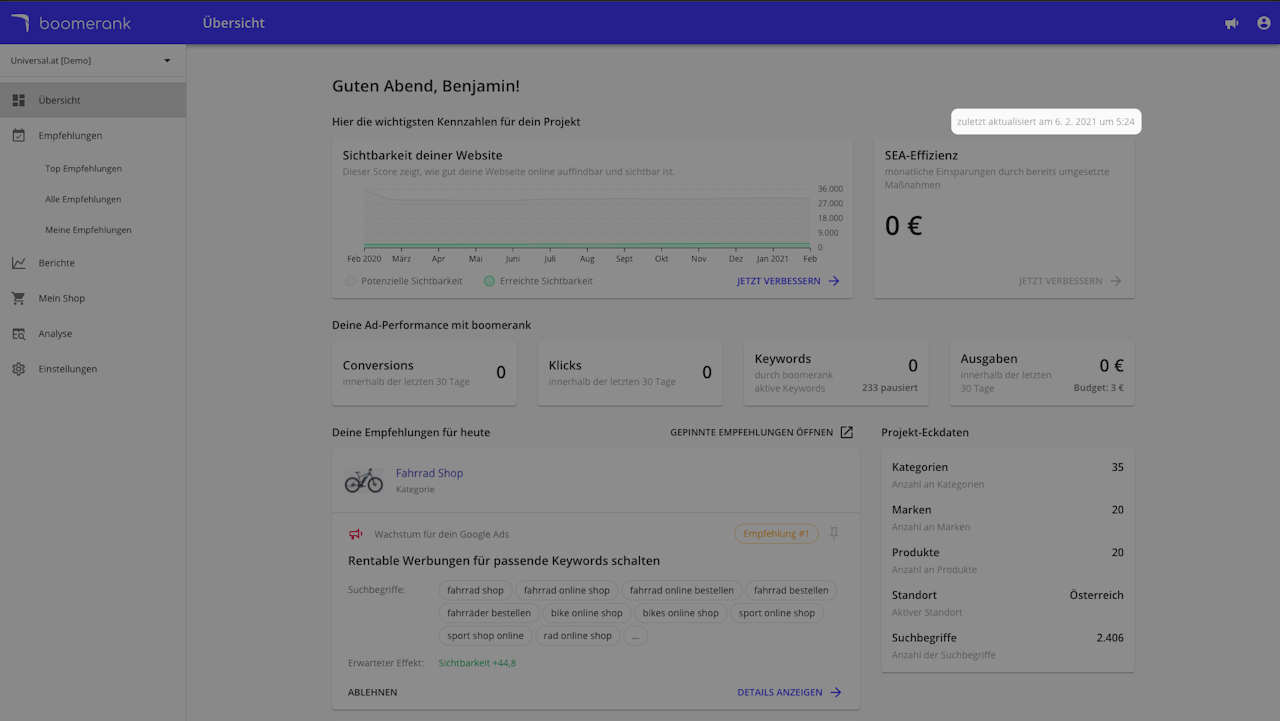Go to Übersicht in the sidebar

tap(93, 100)
